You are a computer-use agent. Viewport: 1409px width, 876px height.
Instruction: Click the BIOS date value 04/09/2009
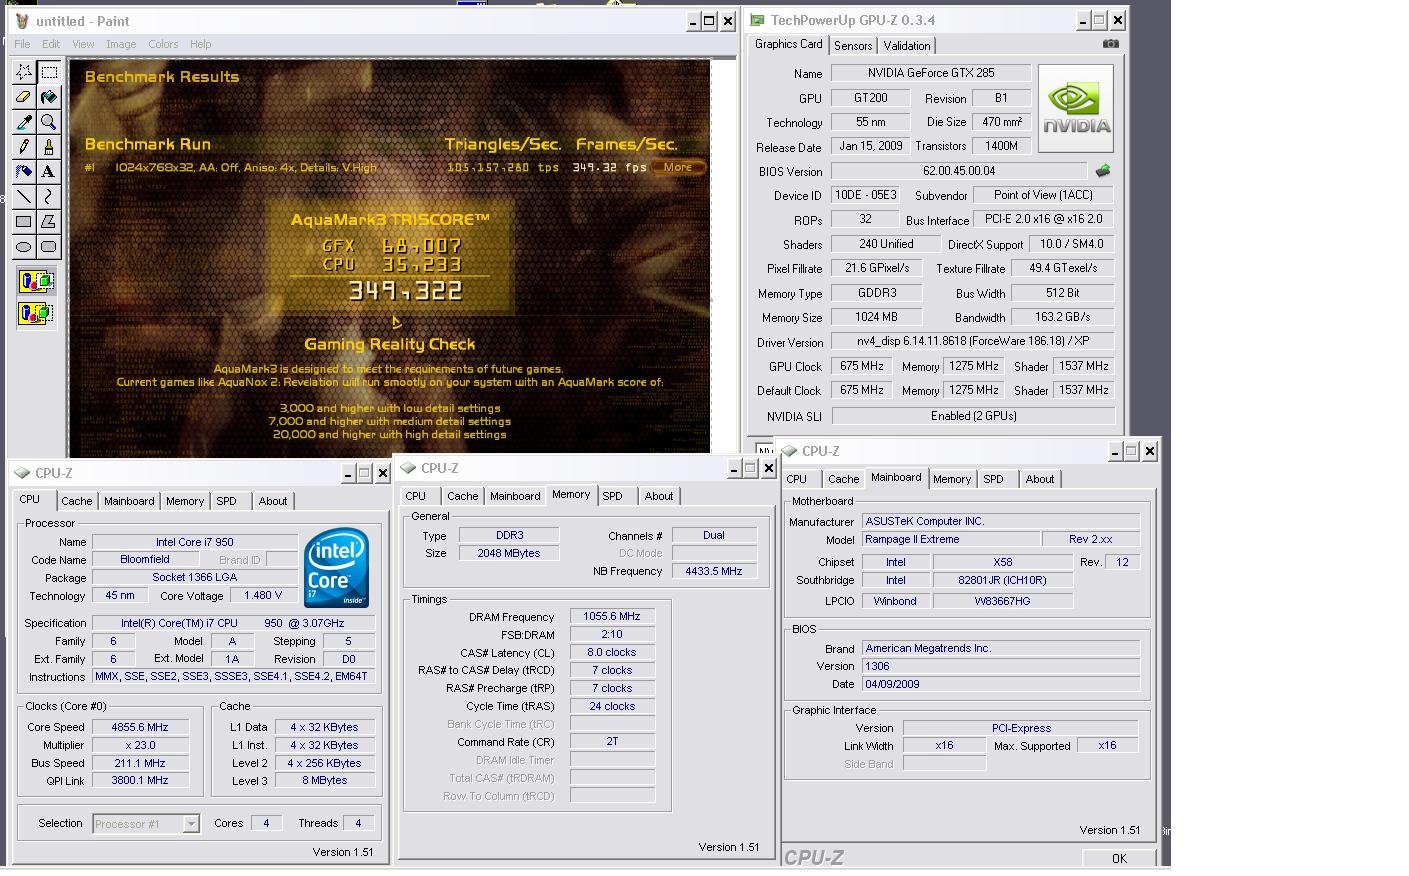click(1000, 684)
